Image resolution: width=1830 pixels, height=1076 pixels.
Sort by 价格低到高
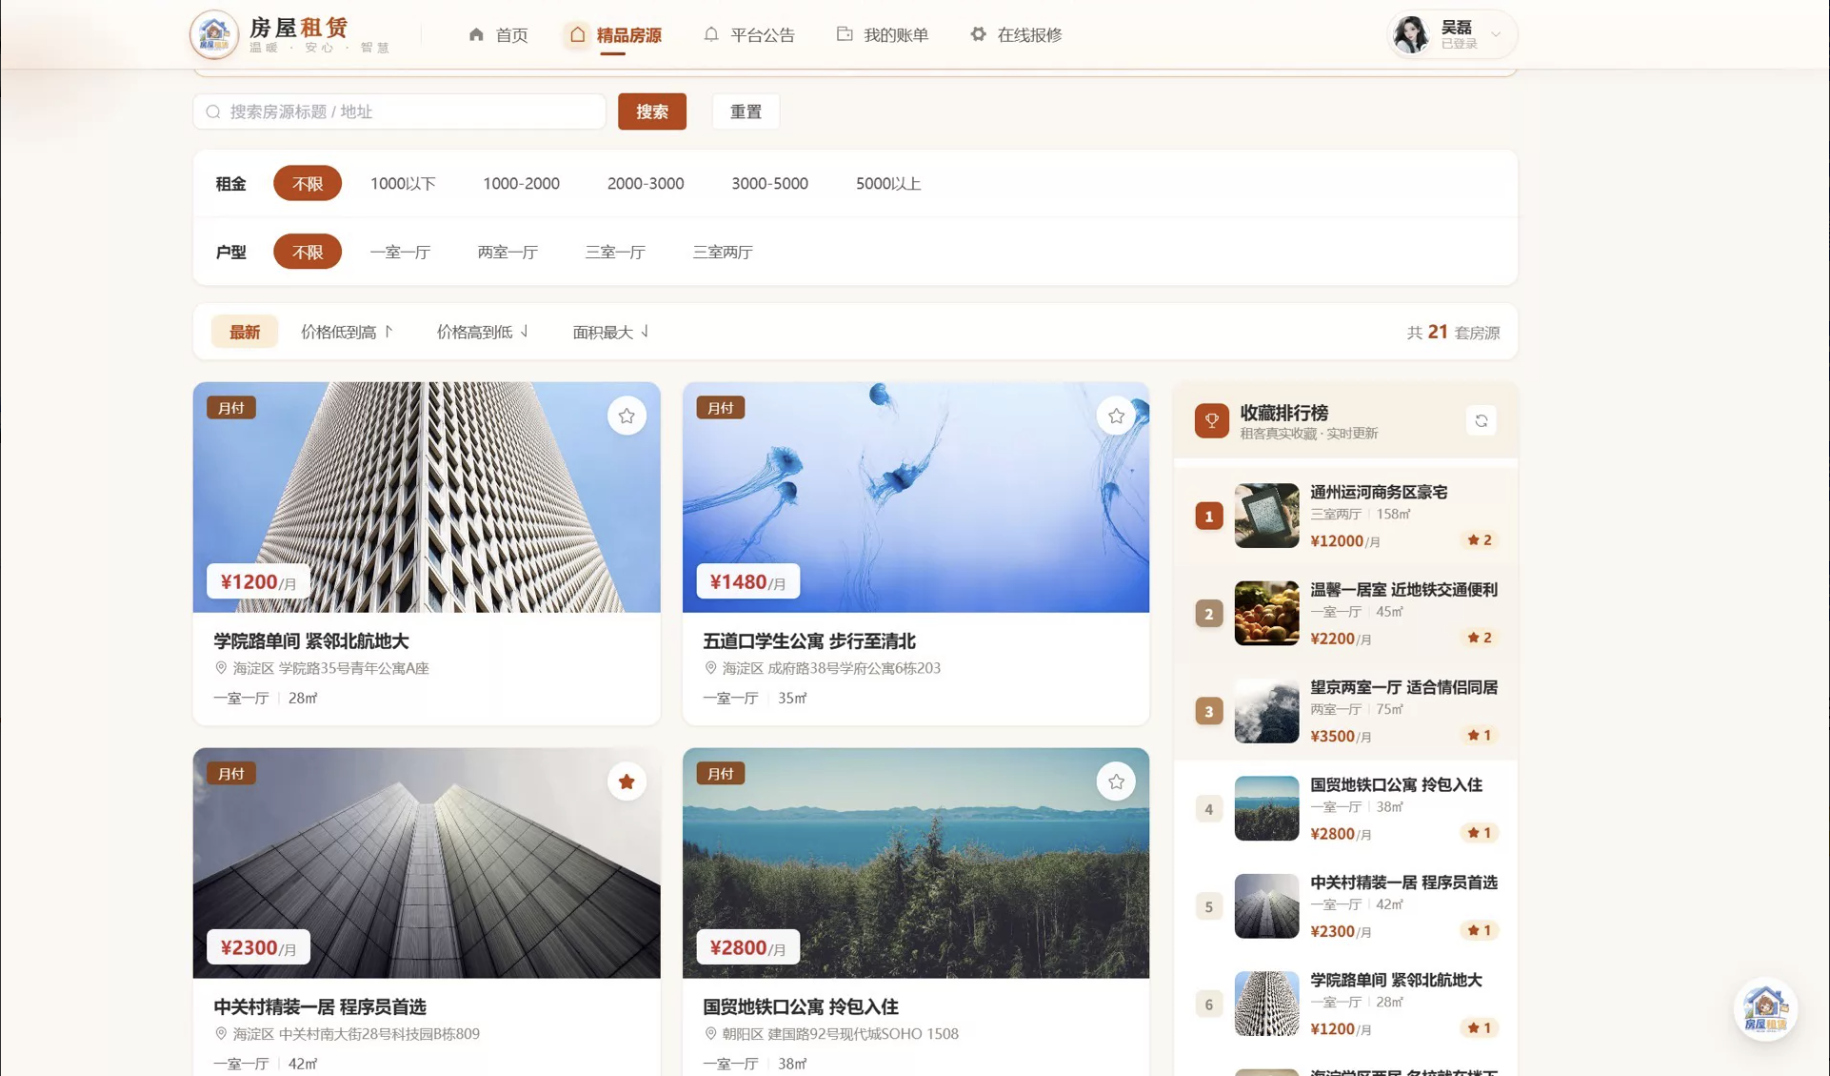click(347, 332)
